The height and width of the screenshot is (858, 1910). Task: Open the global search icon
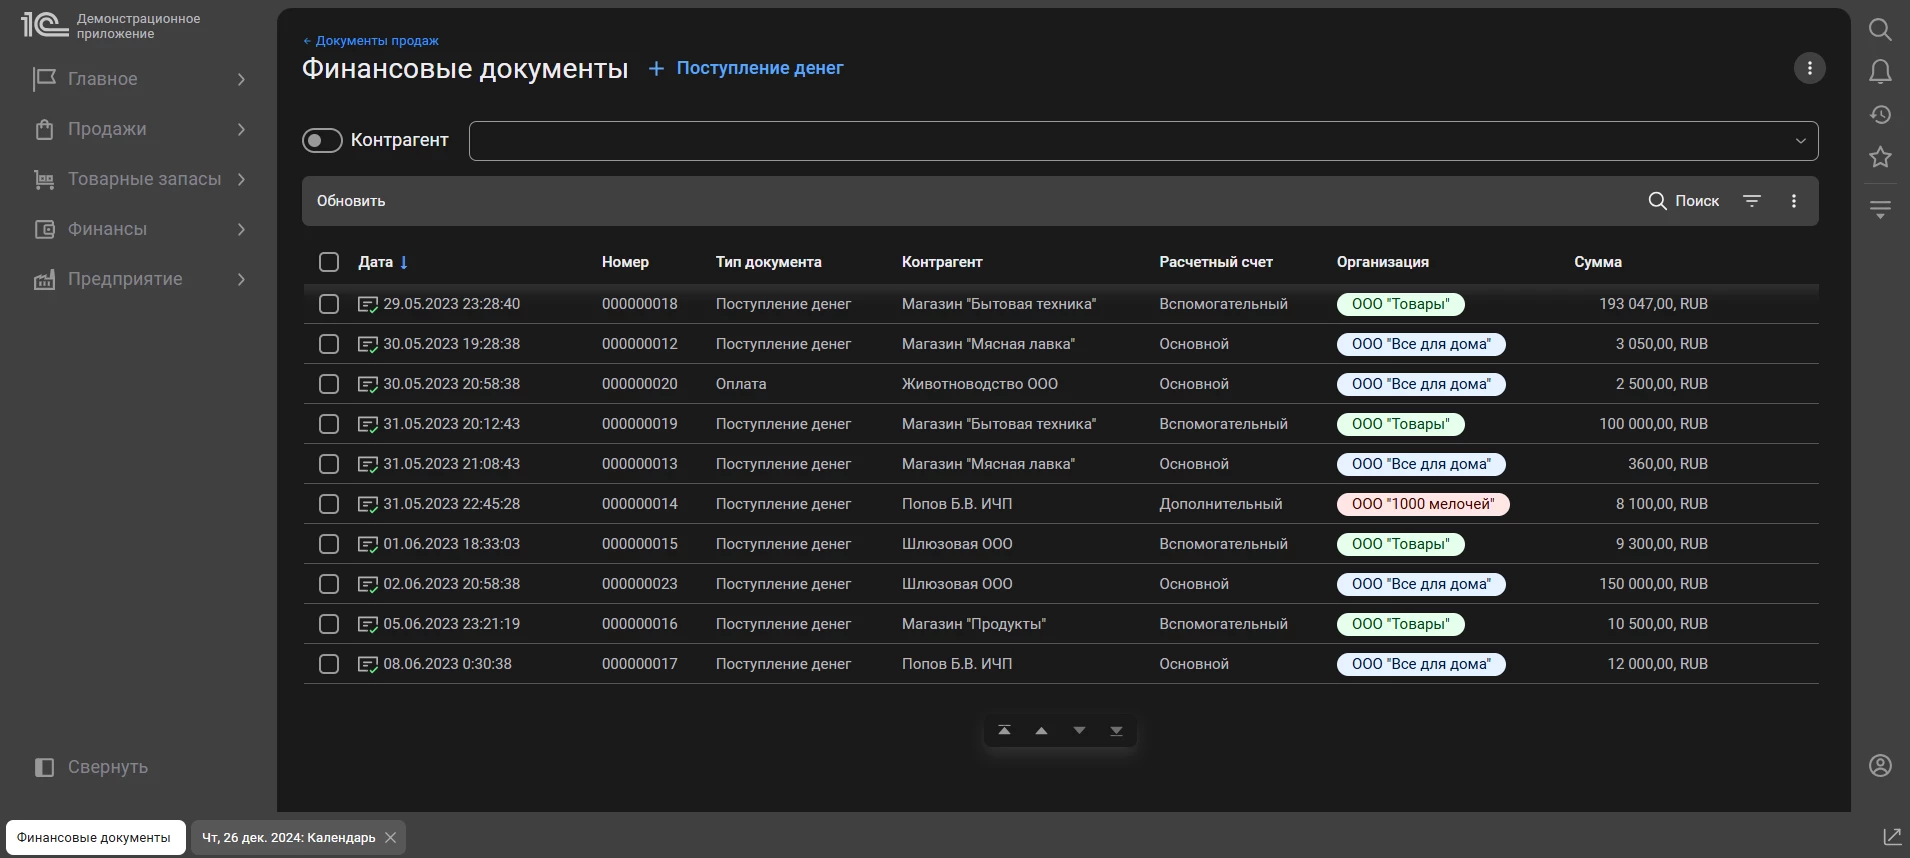1880,30
